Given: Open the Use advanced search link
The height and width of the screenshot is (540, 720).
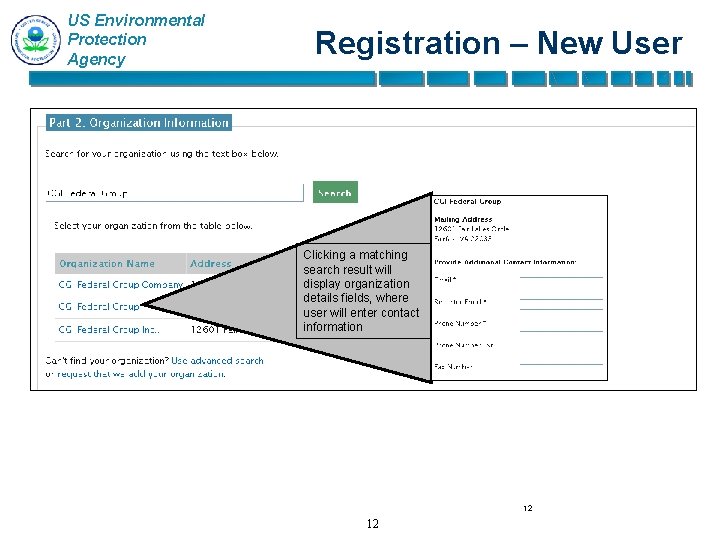Looking at the screenshot, I should tap(217, 360).
